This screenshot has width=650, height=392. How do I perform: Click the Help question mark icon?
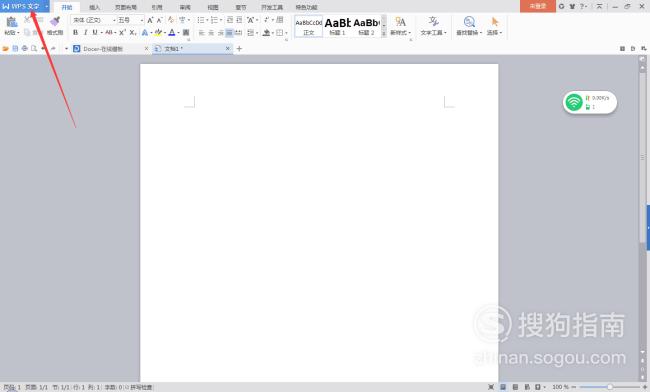pyautogui.click(x=582, y=6)
